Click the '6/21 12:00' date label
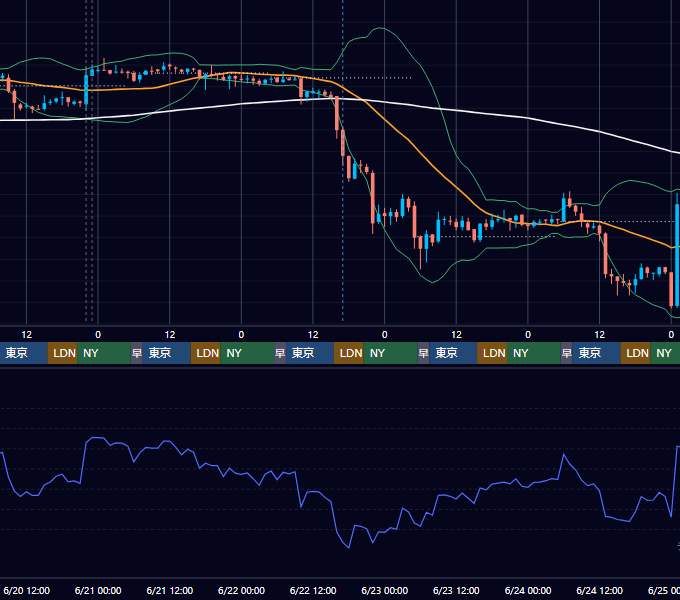This screenshot has height=600, width=680. coord(170,590)
